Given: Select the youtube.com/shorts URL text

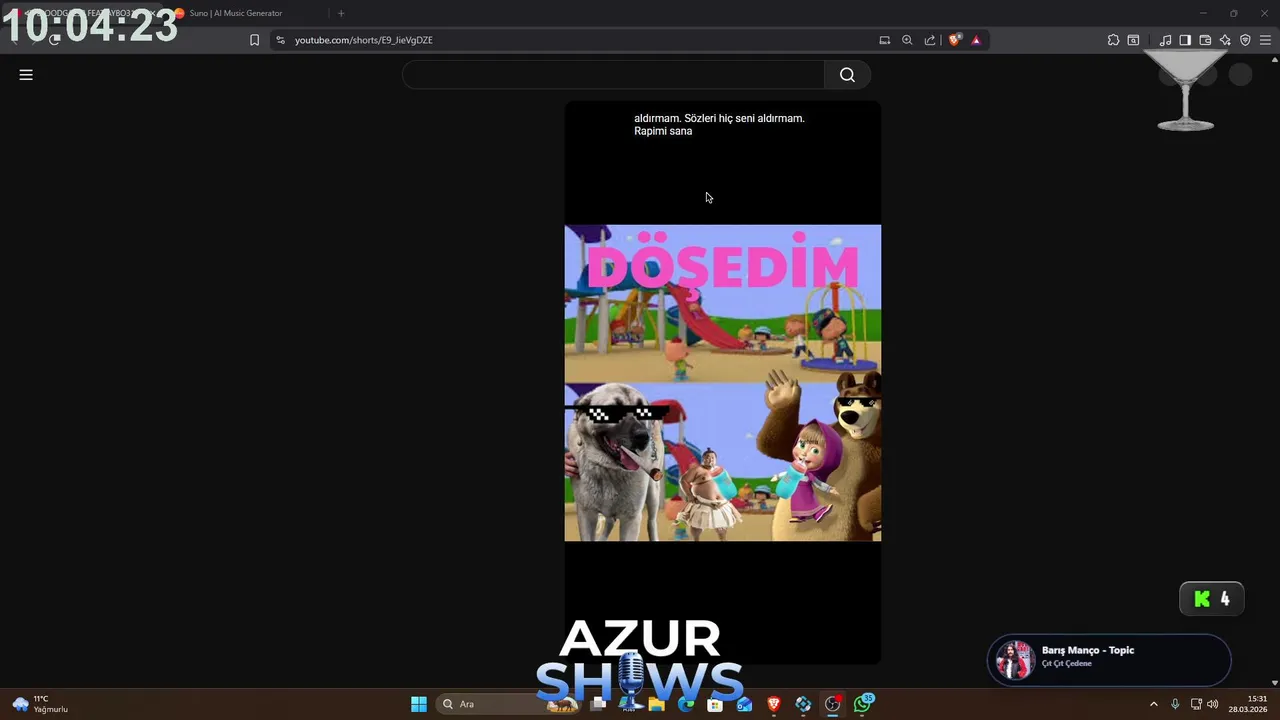Looking at the screenshot, I should click(x=363, y=40).
